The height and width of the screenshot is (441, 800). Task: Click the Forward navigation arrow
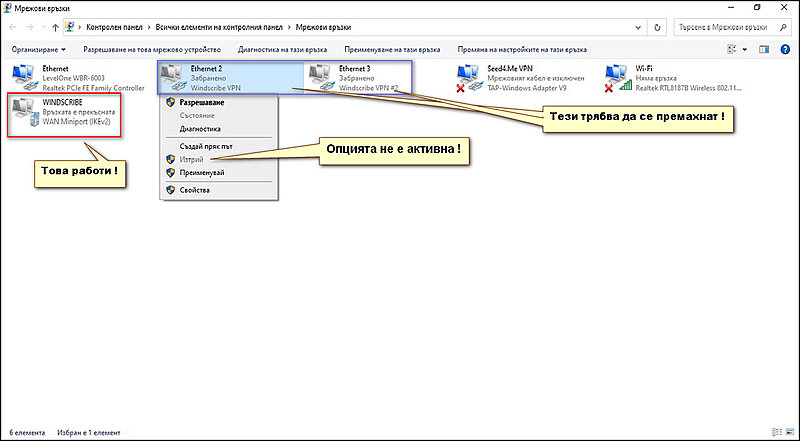click(30, 28)
